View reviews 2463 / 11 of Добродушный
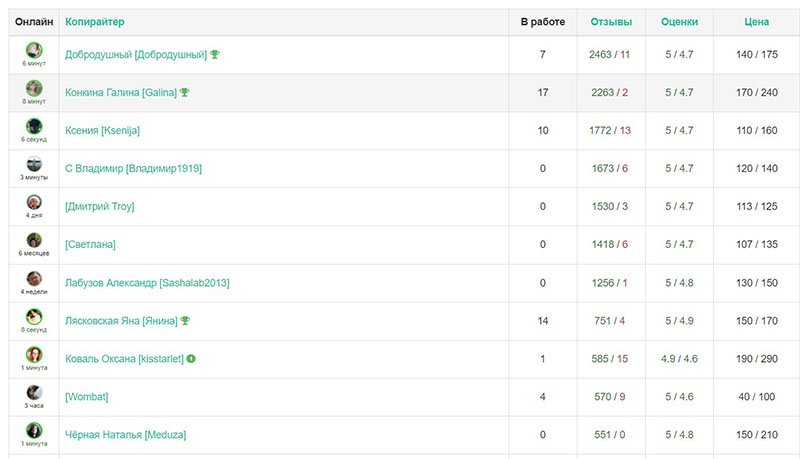Image resolution: width=800 pixels, height=459 pixels. tap(610, 55)
